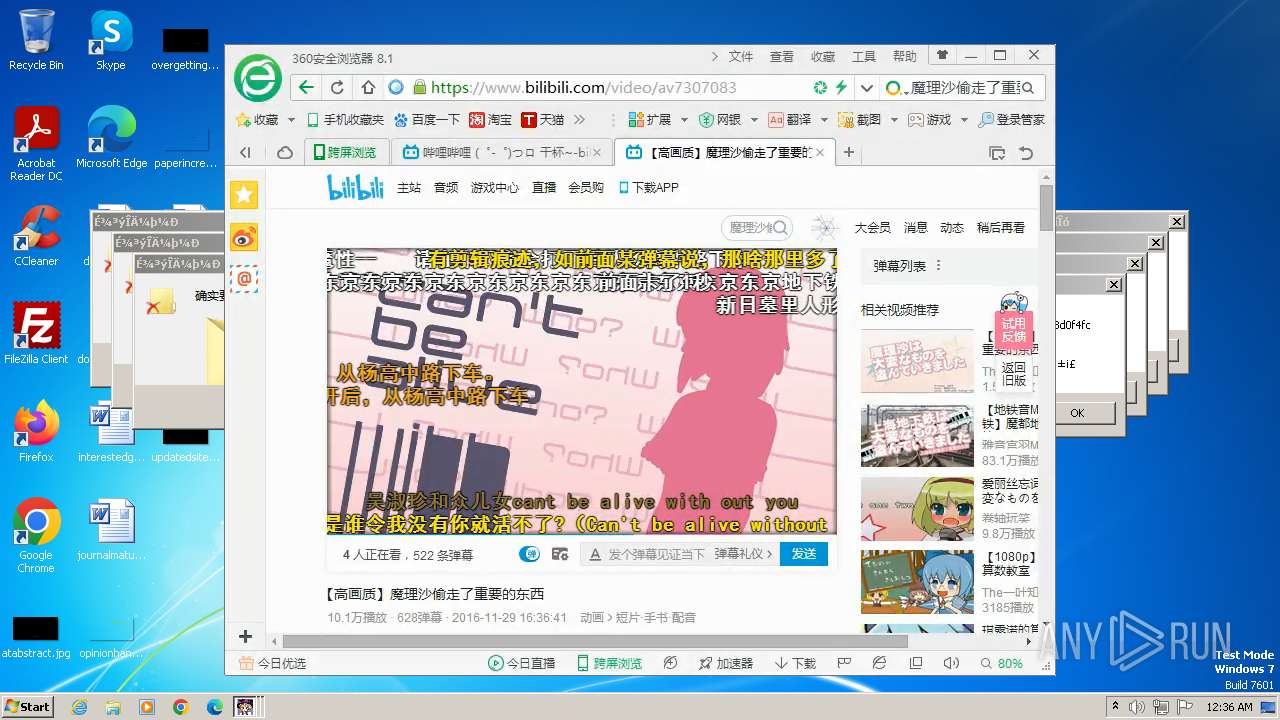This screenshot has width=1280, height=720.
Task: Click the cloud sync icon beside tabs
Action: point(285,152)
